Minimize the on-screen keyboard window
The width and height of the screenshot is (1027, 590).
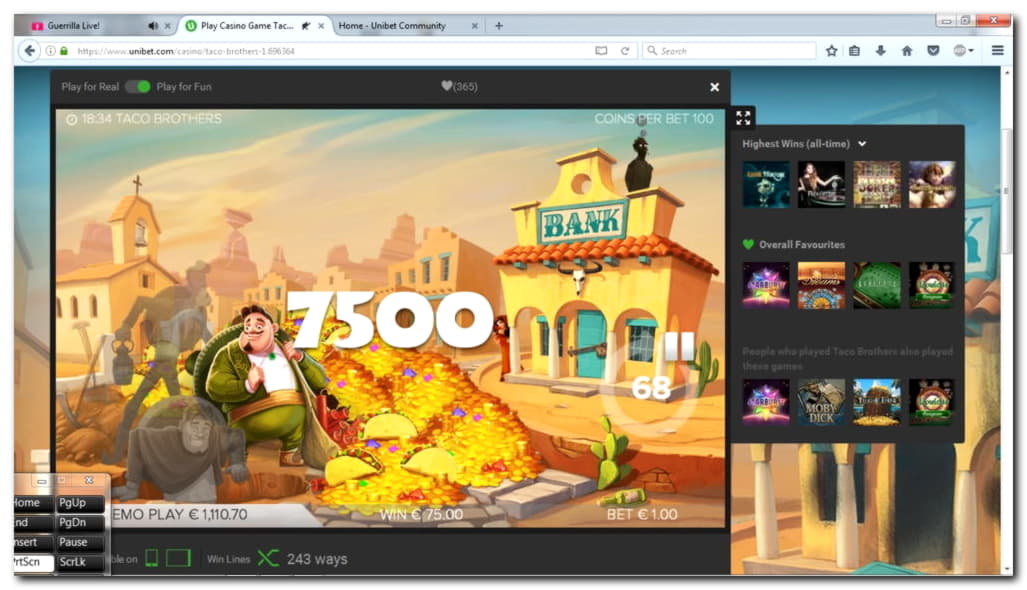[41, 481]
